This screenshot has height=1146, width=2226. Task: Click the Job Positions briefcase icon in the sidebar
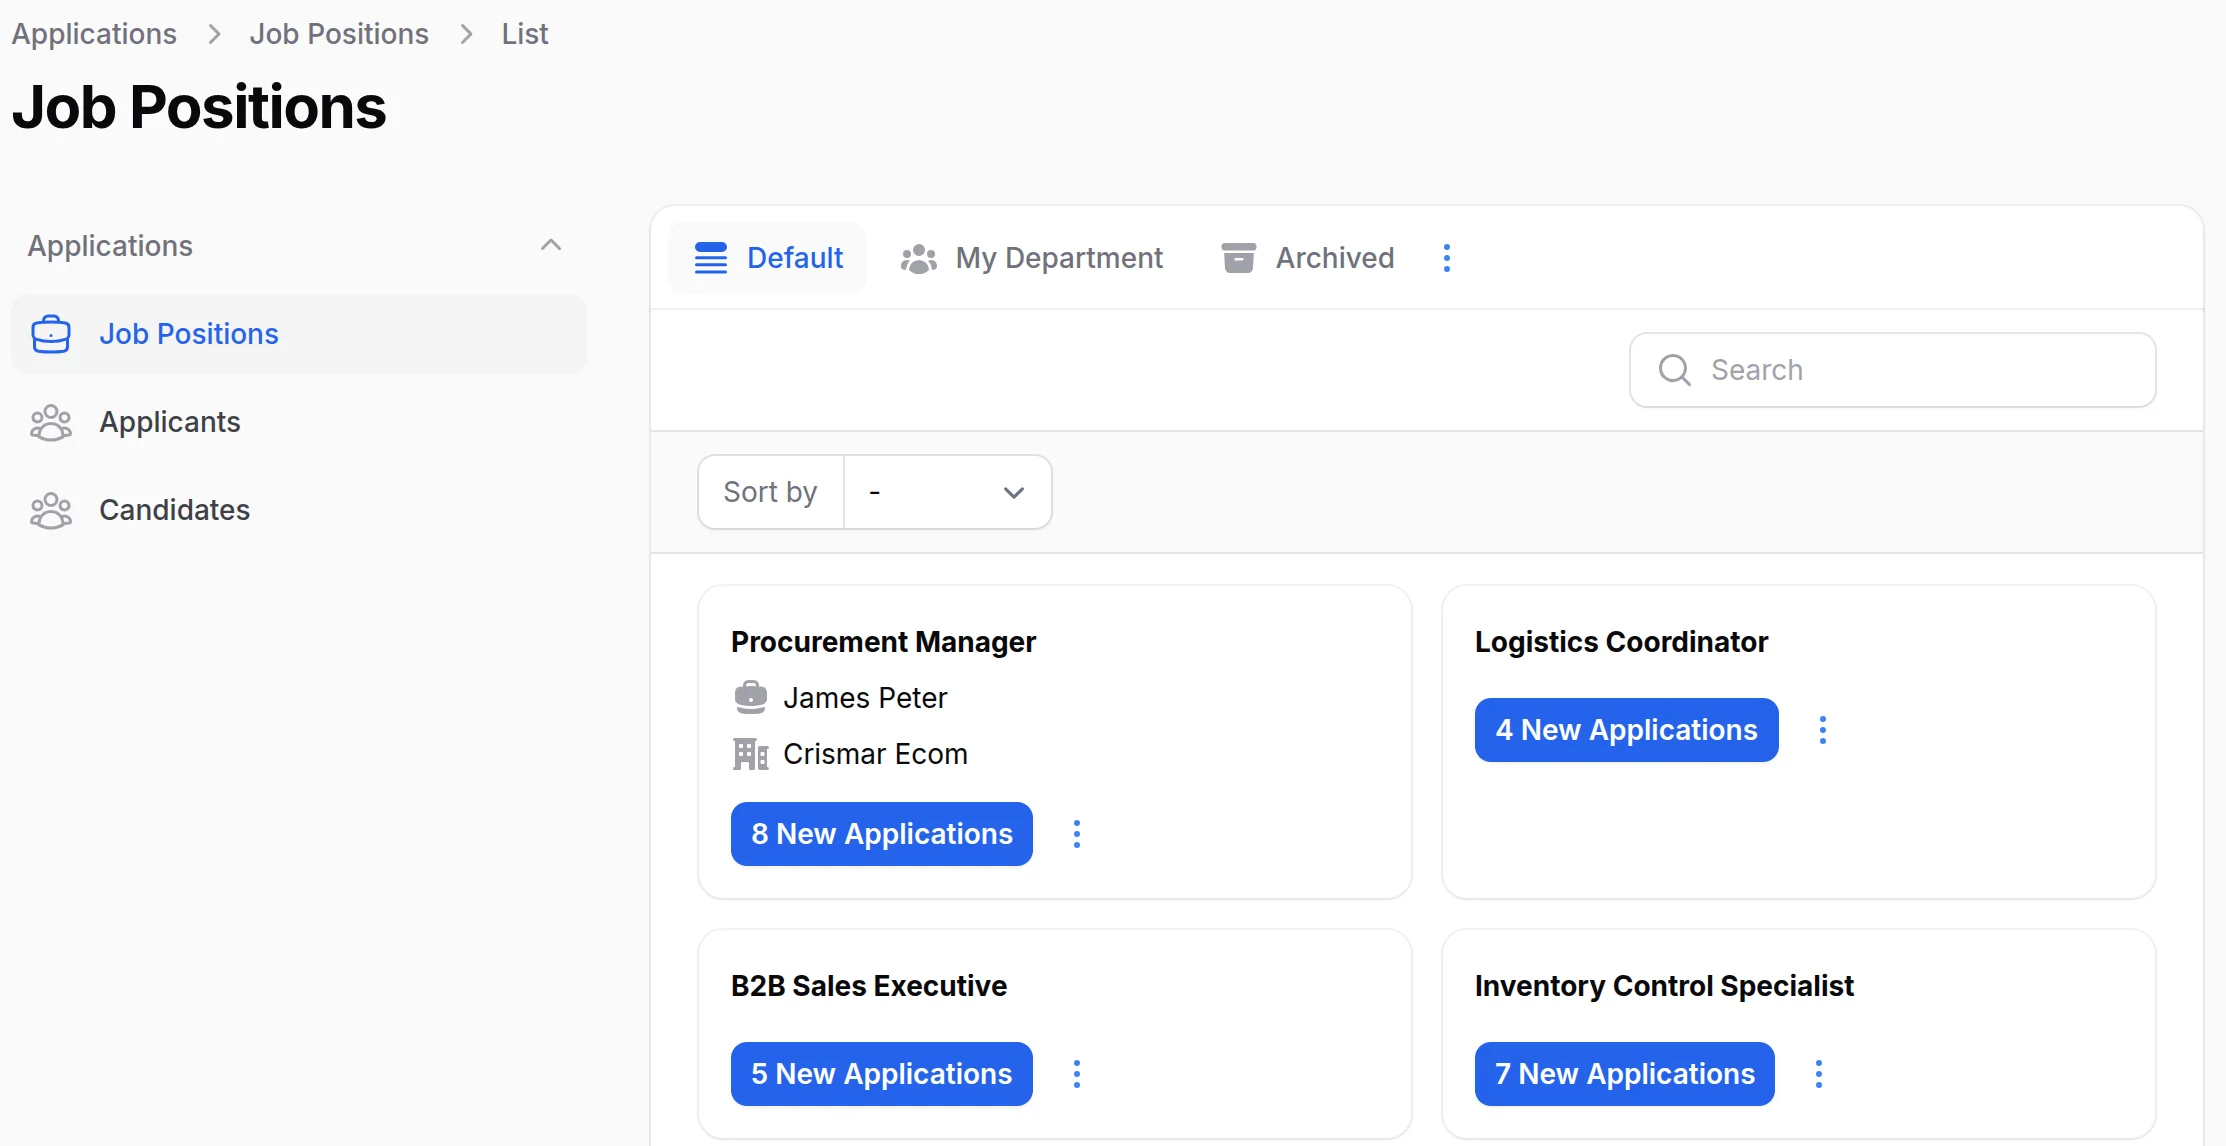coord(50,334)
